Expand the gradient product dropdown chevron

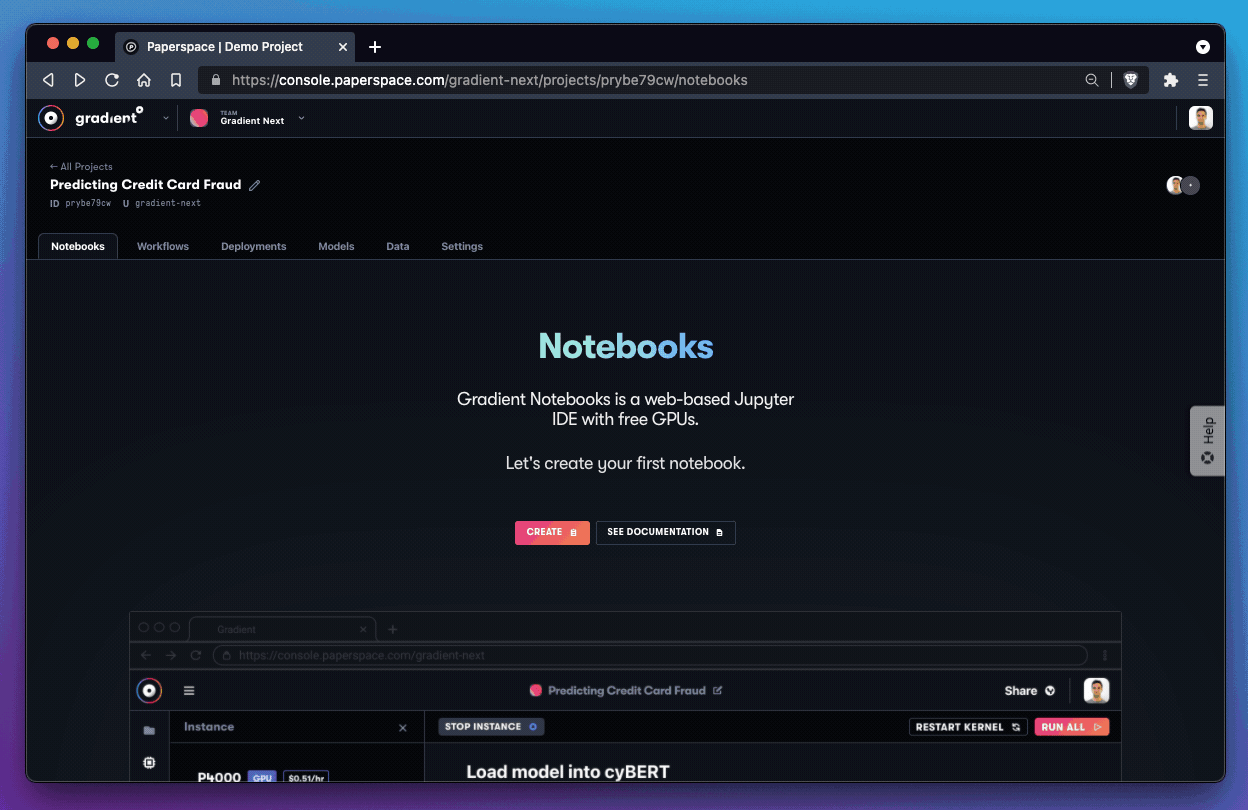coord(166,118)
